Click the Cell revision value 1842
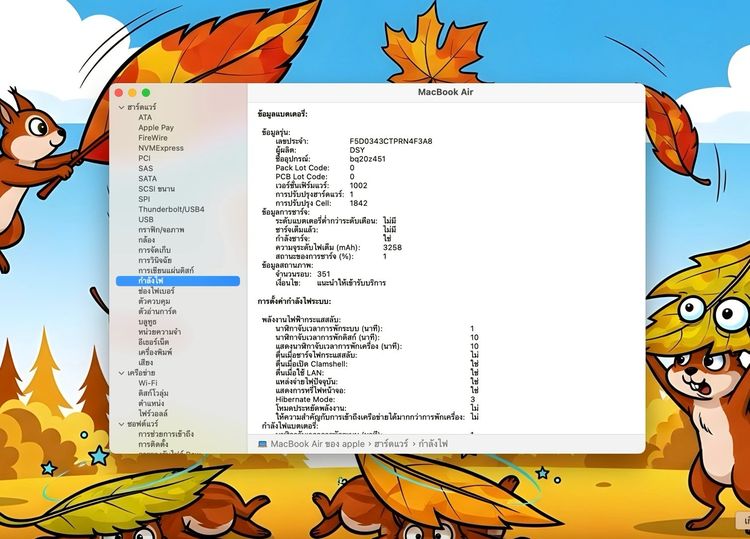The image size is (750, 539). click(358, 203)
